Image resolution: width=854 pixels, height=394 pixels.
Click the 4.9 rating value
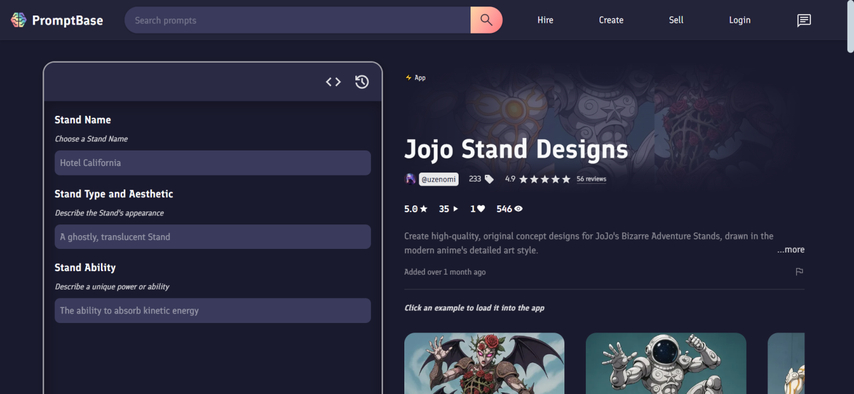tap(510, 179)
